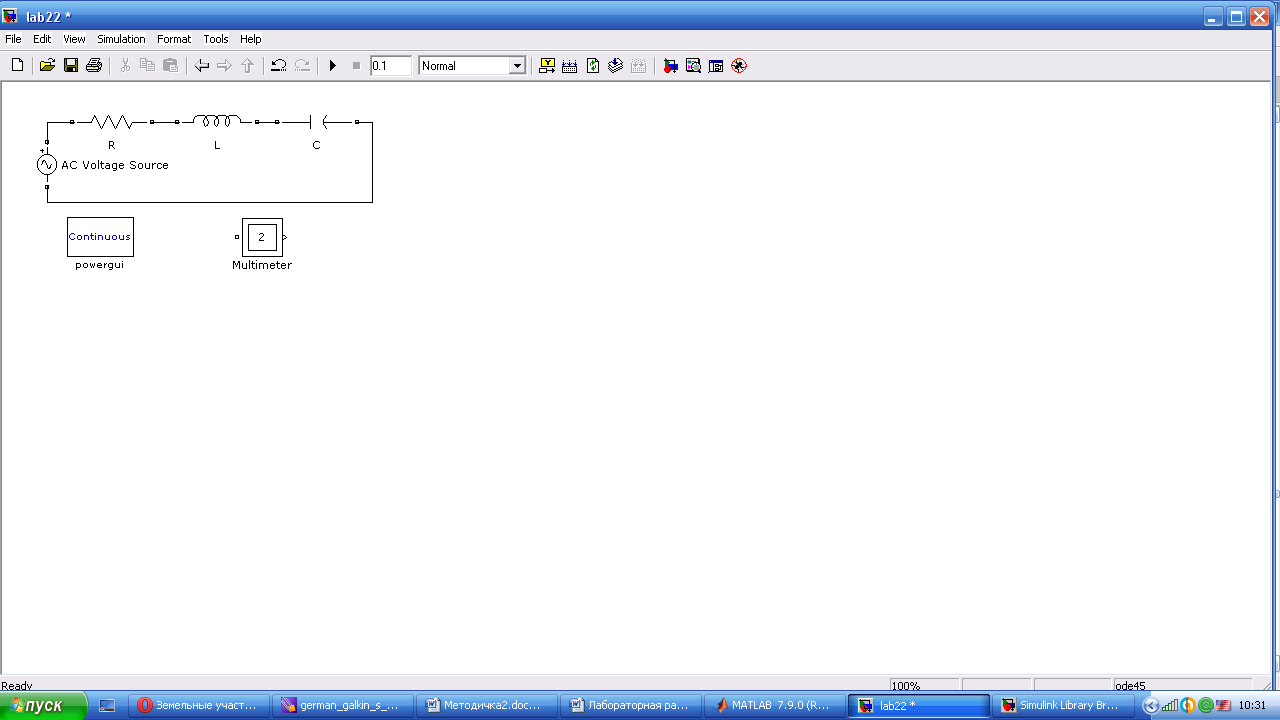Open the Model Explorer icon
1280x720 pixels.
[693, 66]
